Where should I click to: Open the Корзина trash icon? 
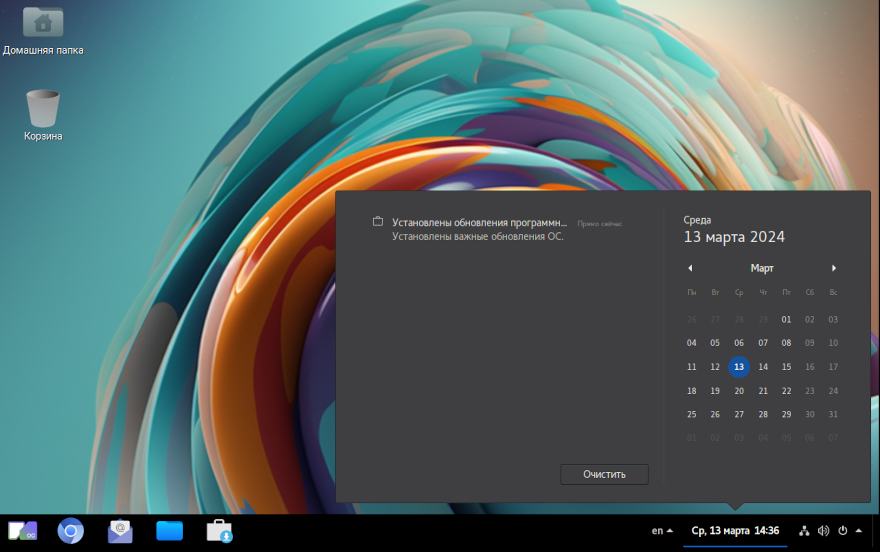point(43,108)
